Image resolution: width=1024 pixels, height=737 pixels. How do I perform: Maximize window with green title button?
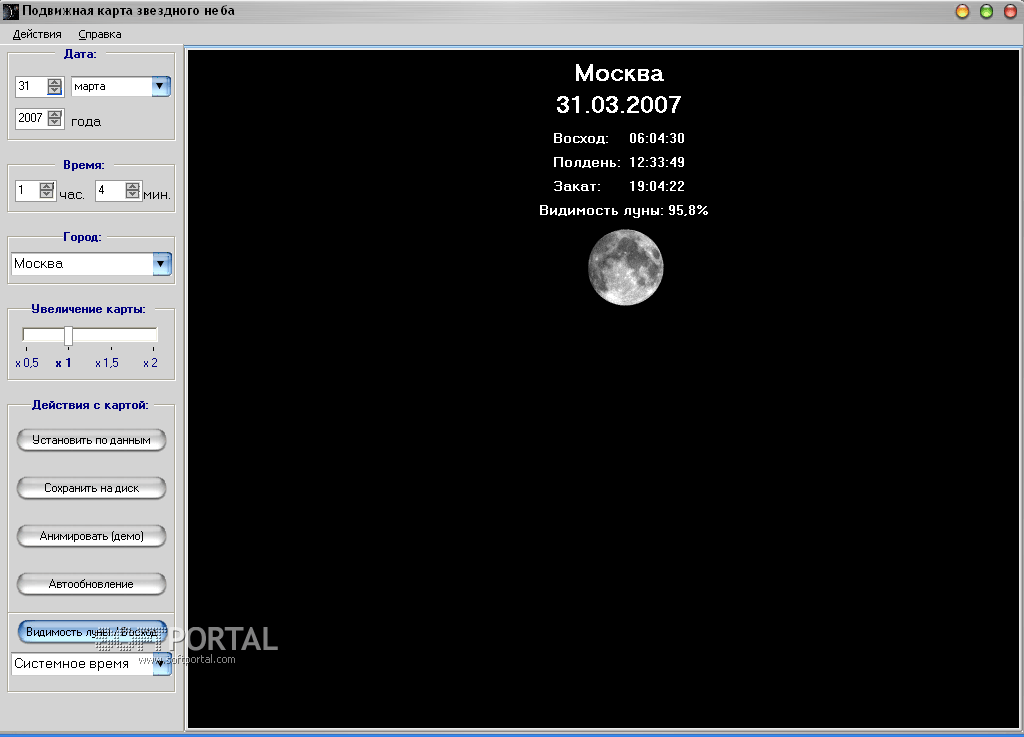click(986, 11)
